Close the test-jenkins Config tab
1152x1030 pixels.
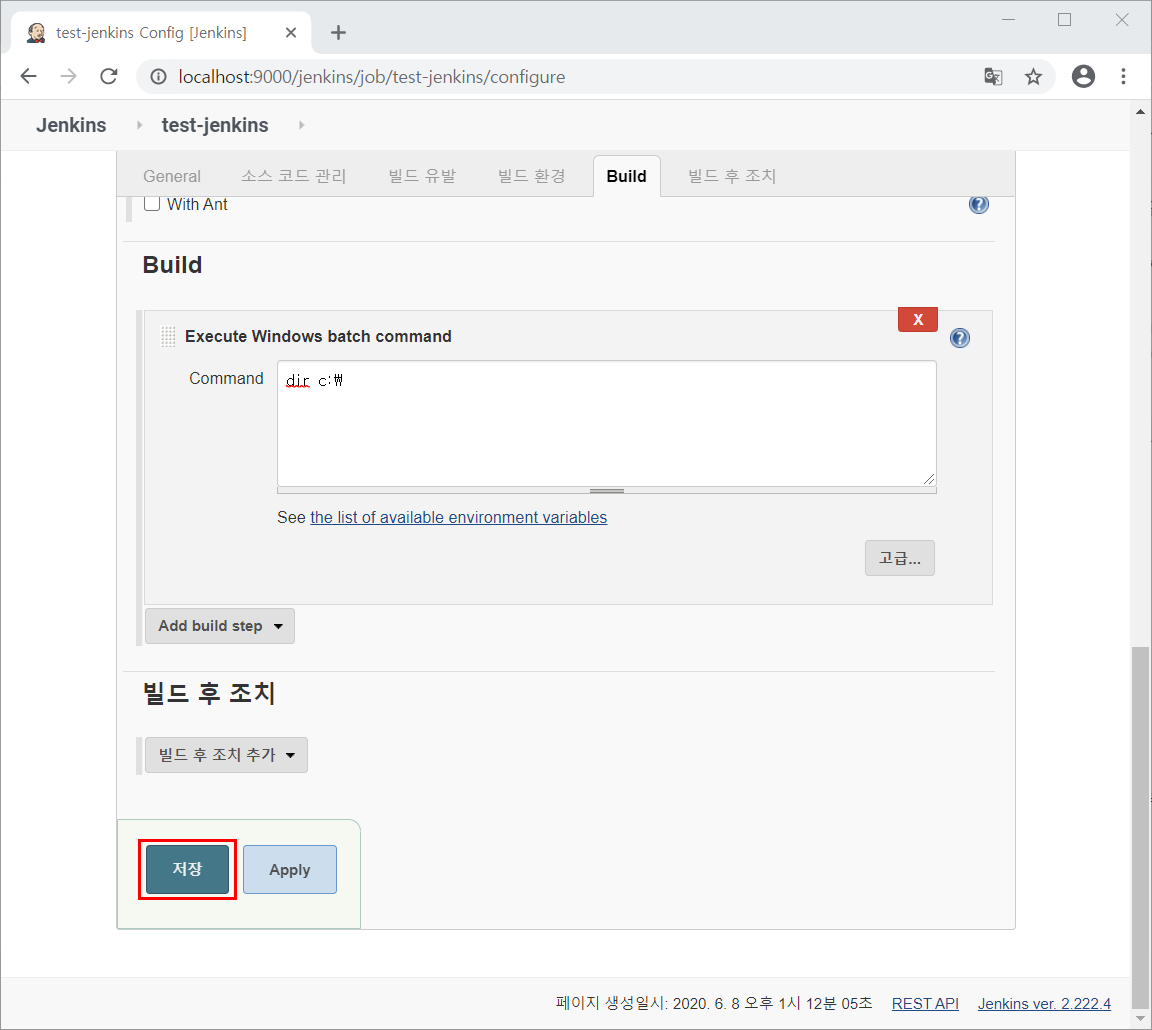[291, 32]
